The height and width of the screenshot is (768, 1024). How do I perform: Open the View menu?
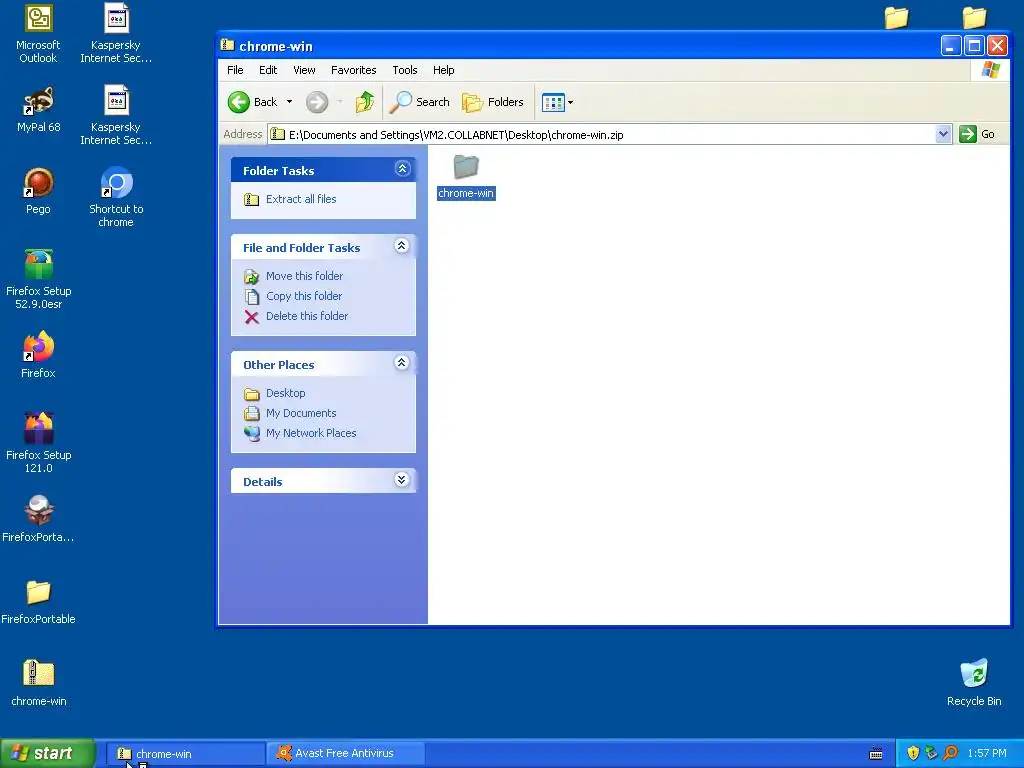coord(304,70)
